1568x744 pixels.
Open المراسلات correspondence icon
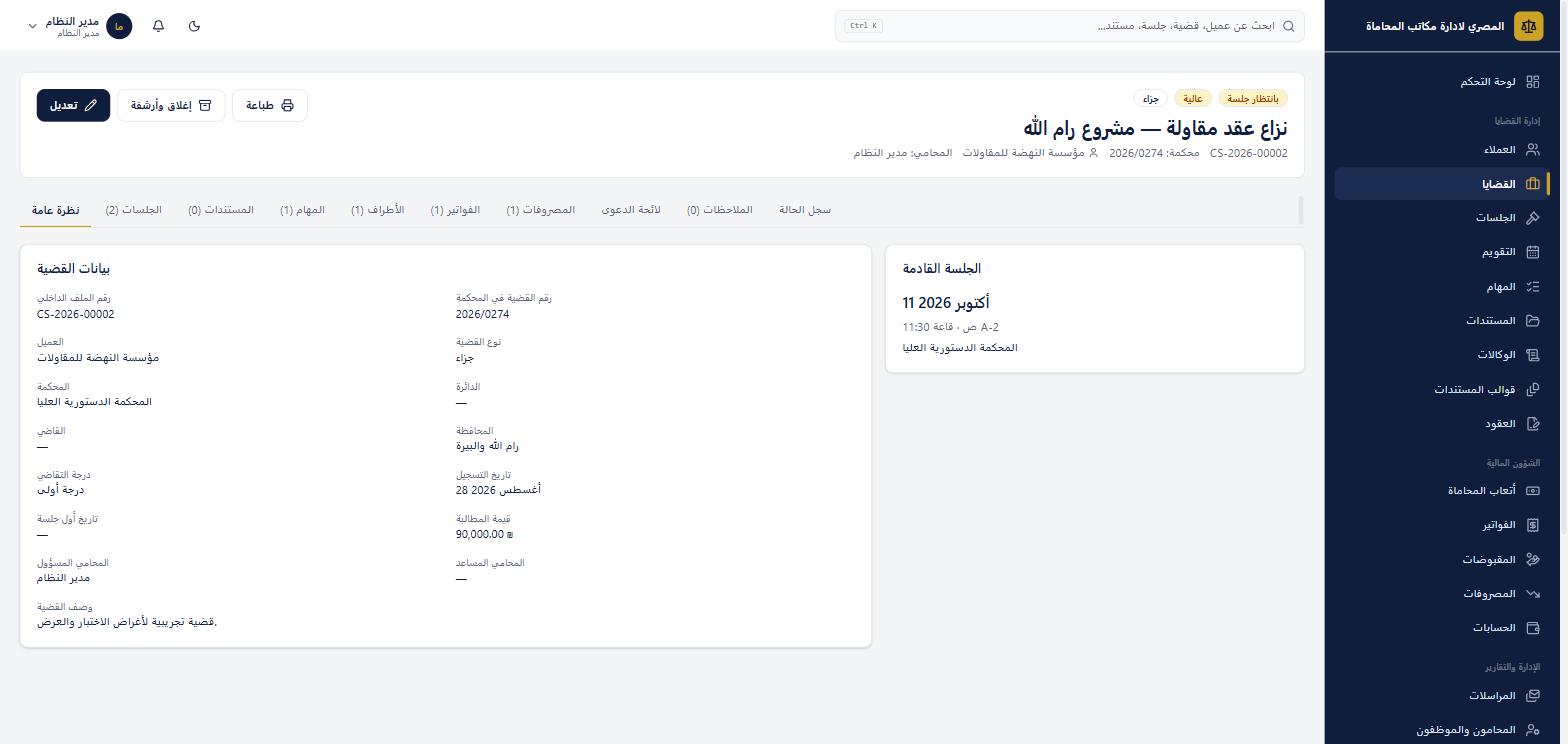tap(1533, 696)
